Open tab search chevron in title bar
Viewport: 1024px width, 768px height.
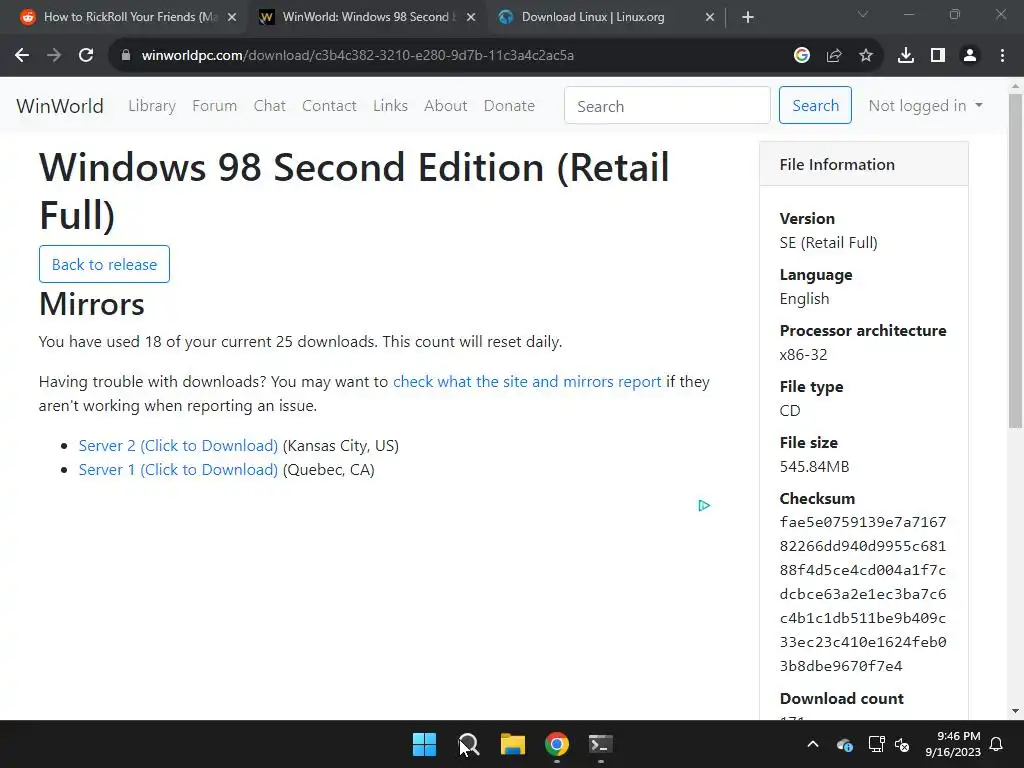click(863, 14)
